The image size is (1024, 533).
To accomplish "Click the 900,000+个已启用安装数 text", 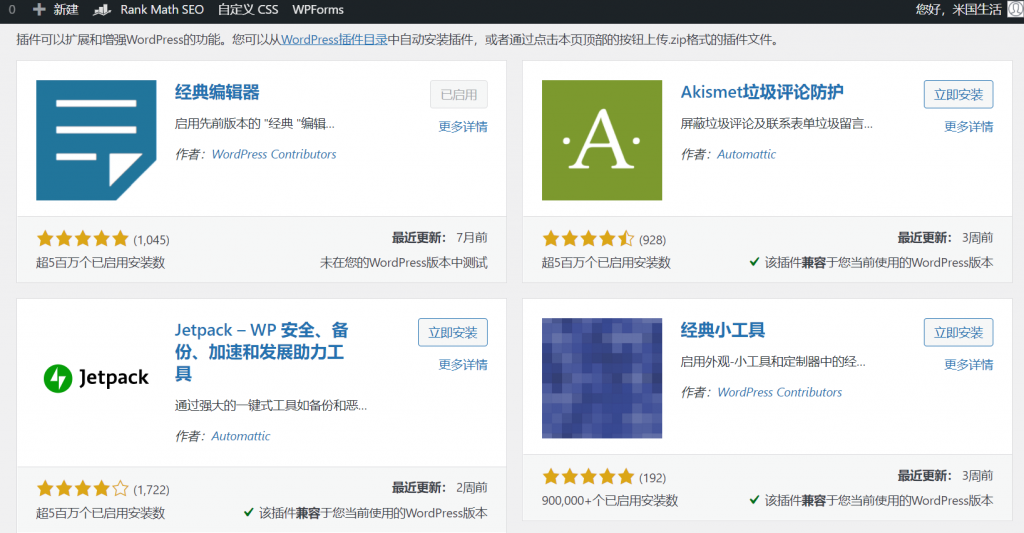I will tap(610, 501).
